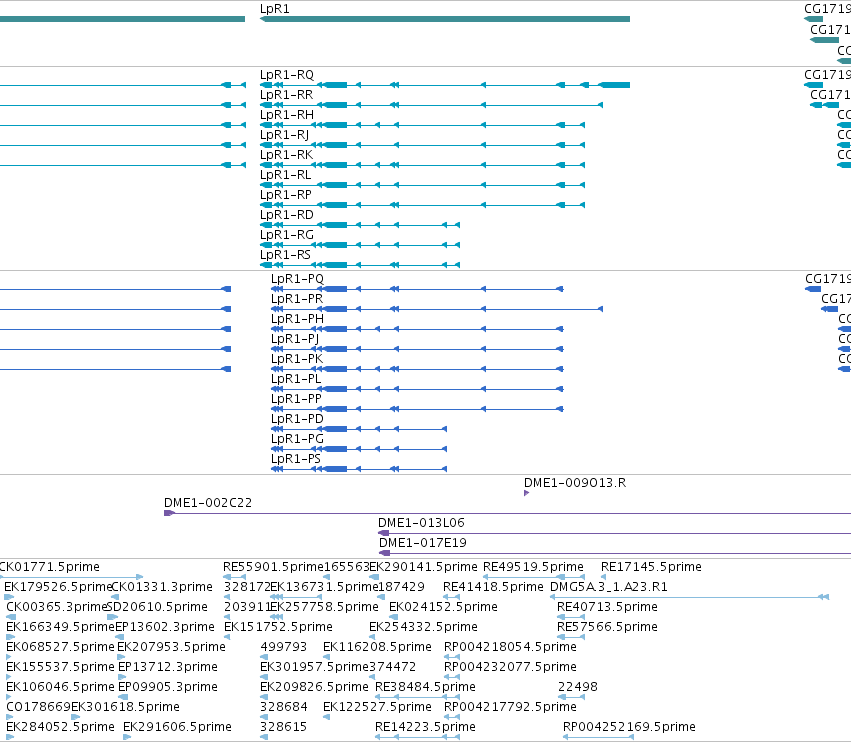Open EST CK00365.3prime
851x742 pixels.
57,607
